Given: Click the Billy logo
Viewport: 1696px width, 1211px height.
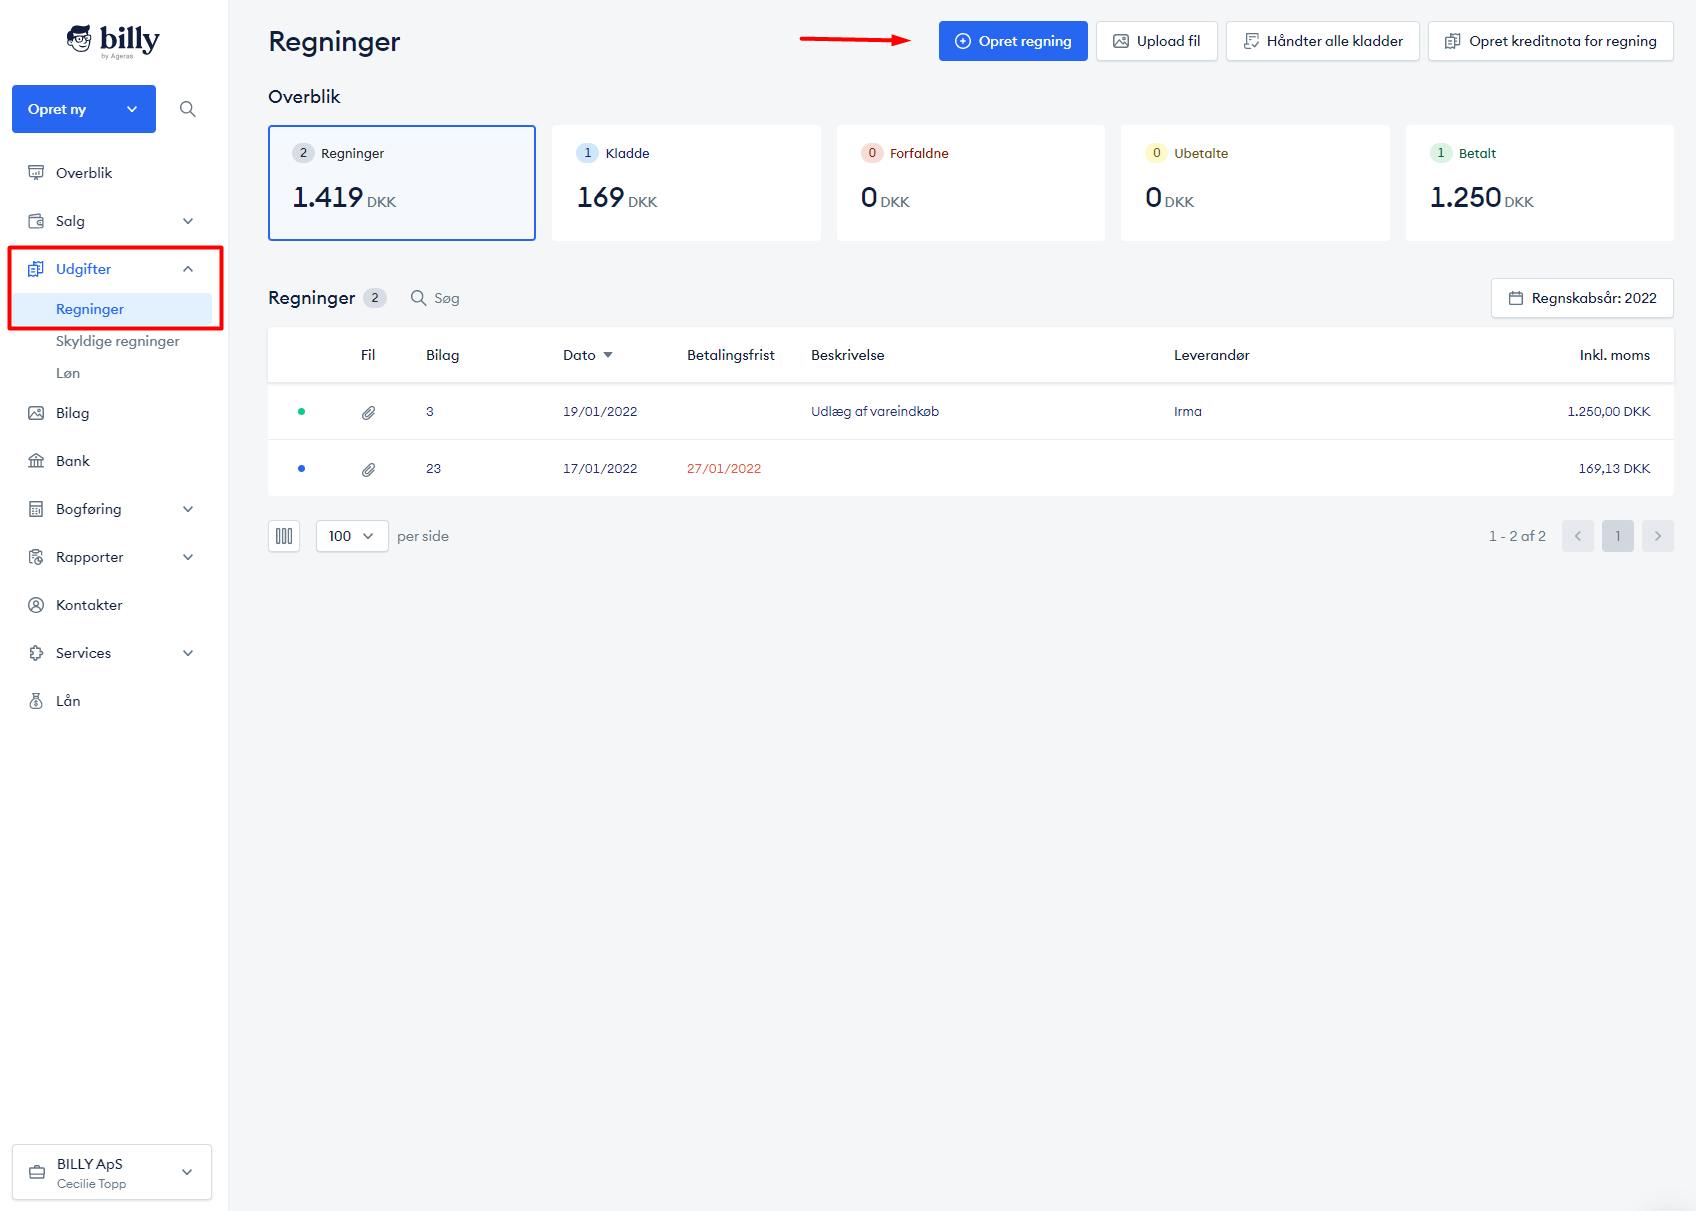Looking at the screenshot, I should tap(113, 40).
